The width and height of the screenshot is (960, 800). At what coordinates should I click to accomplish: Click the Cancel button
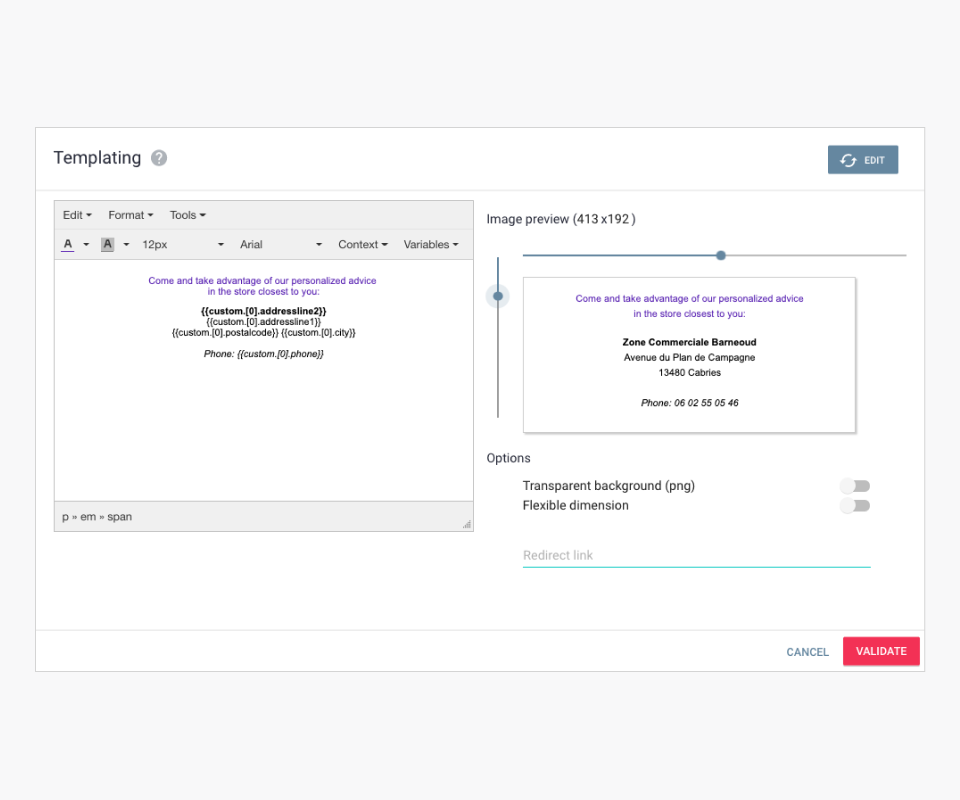(x=807, y=652)
